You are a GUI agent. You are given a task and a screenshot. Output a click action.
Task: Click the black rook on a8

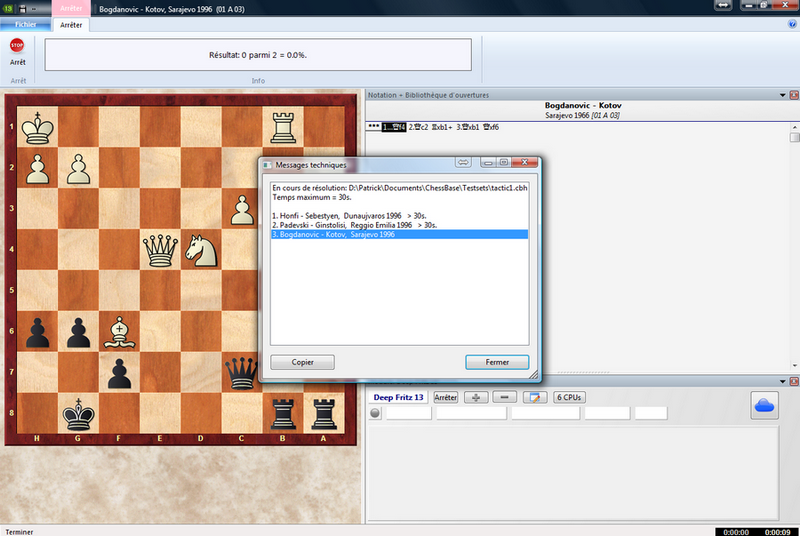[323, 414]
